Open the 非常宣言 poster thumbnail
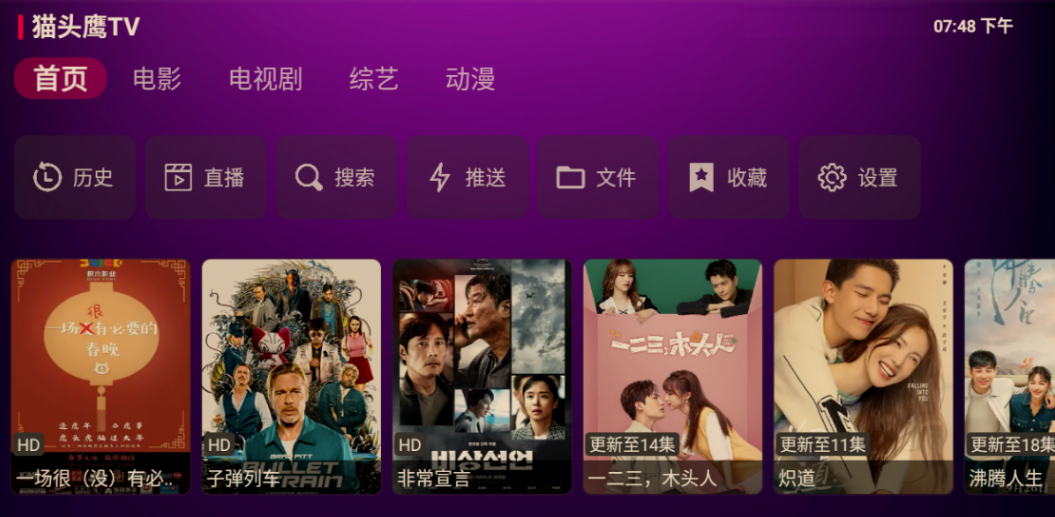 click(x=482, y=376)
